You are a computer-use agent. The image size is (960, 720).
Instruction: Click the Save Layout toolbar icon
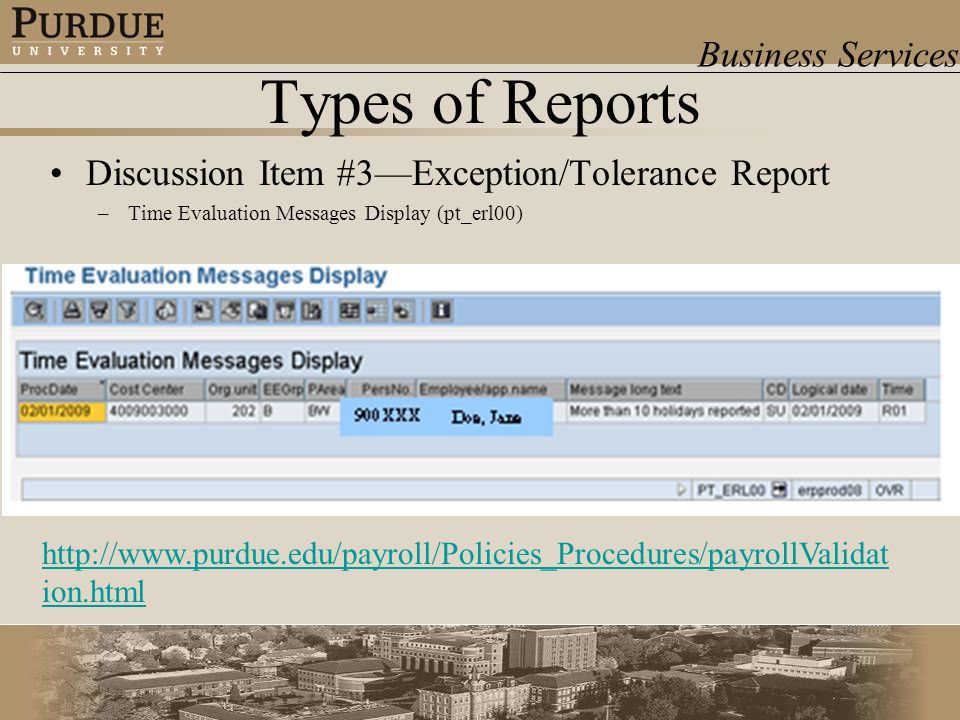point(403,311)
